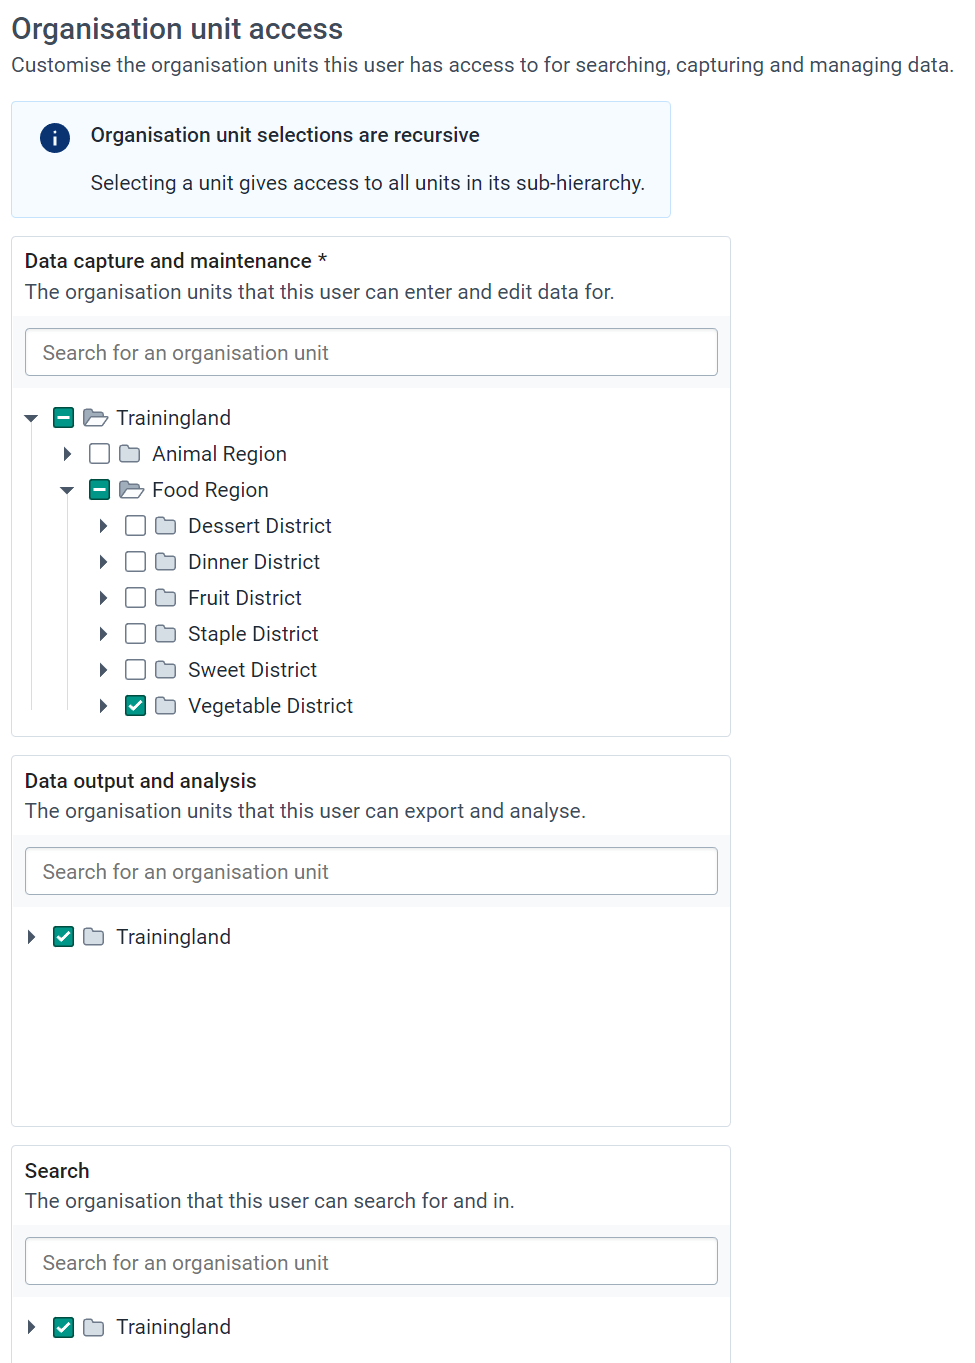This screenshot has height=1363, width=975.
Task: Select the Sweet District label
Action: pyautogui.click(x=252, y=670)
